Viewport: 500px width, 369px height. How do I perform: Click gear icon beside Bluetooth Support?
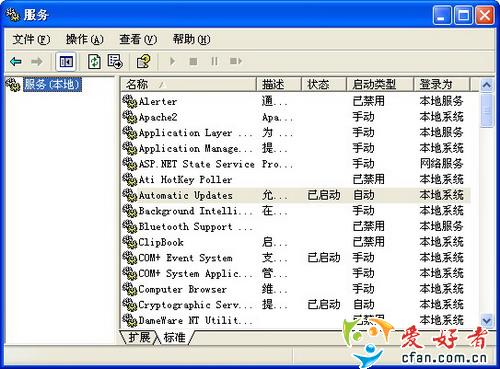(130, 227)
